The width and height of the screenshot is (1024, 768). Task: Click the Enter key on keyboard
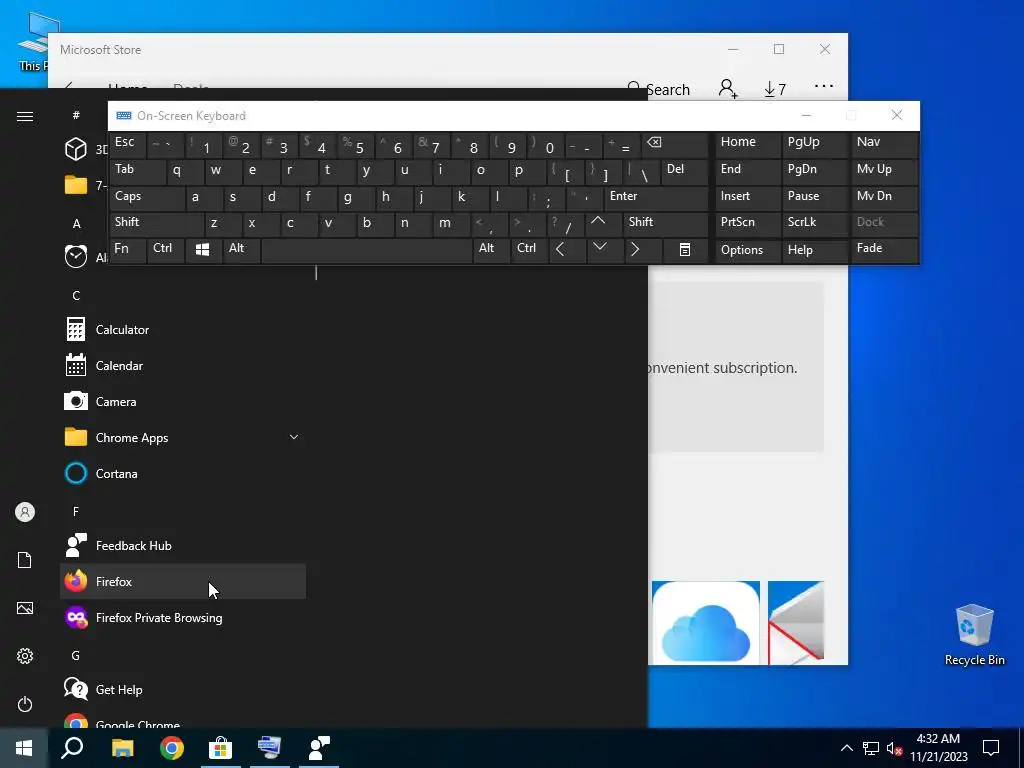click(656, 198)
